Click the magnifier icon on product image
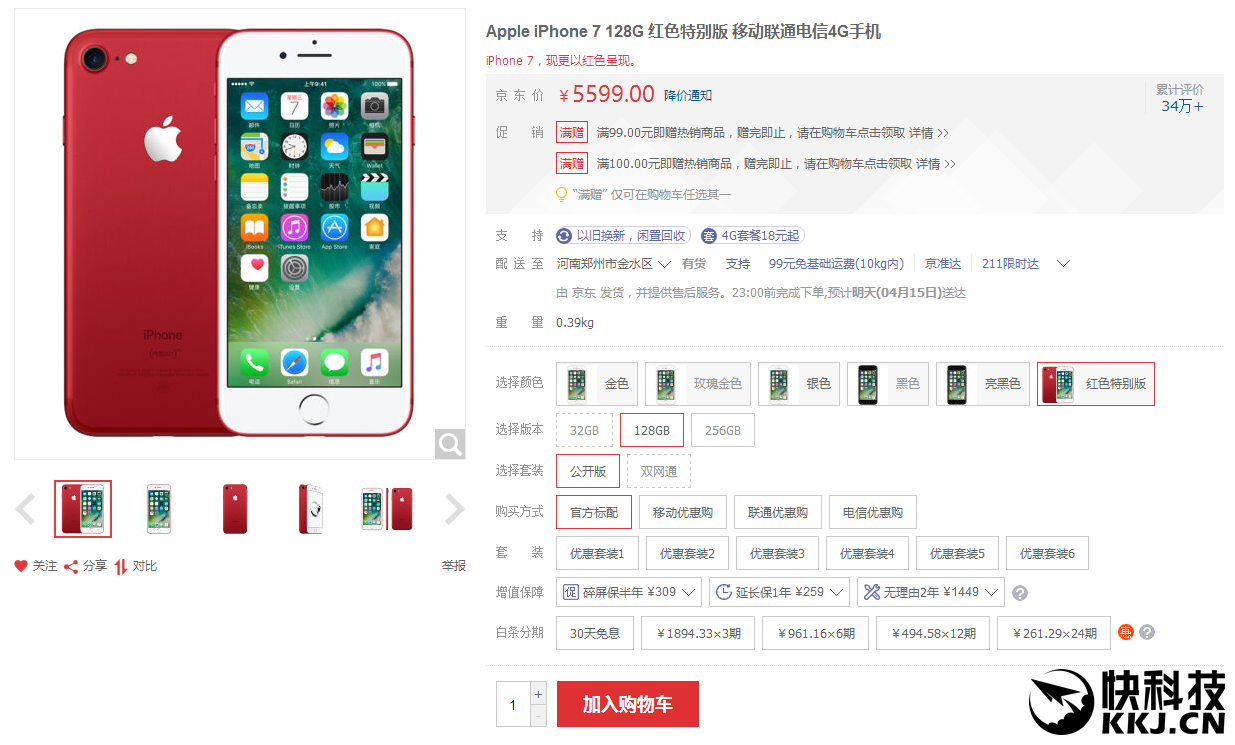 pyautogui.click(x=450, y=444)
